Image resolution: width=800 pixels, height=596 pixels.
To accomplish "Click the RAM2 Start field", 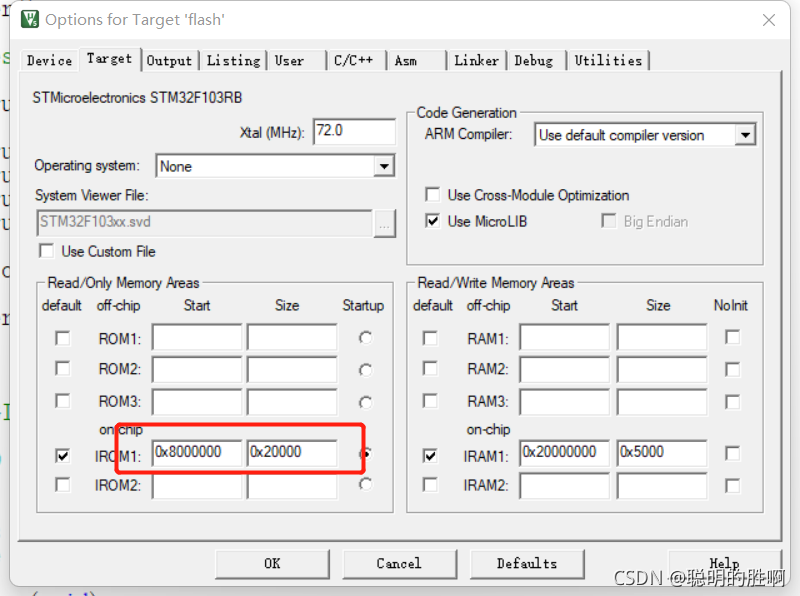I will click(x=565, y=369).
